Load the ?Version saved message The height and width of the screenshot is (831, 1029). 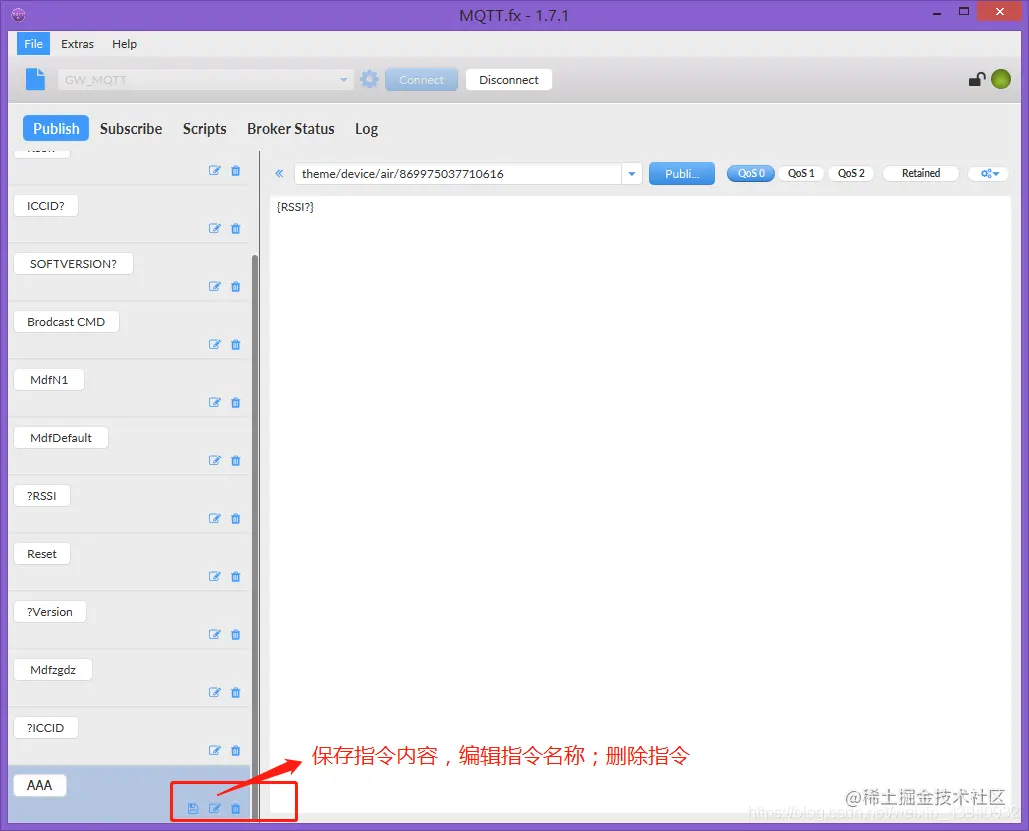(50, 612)
